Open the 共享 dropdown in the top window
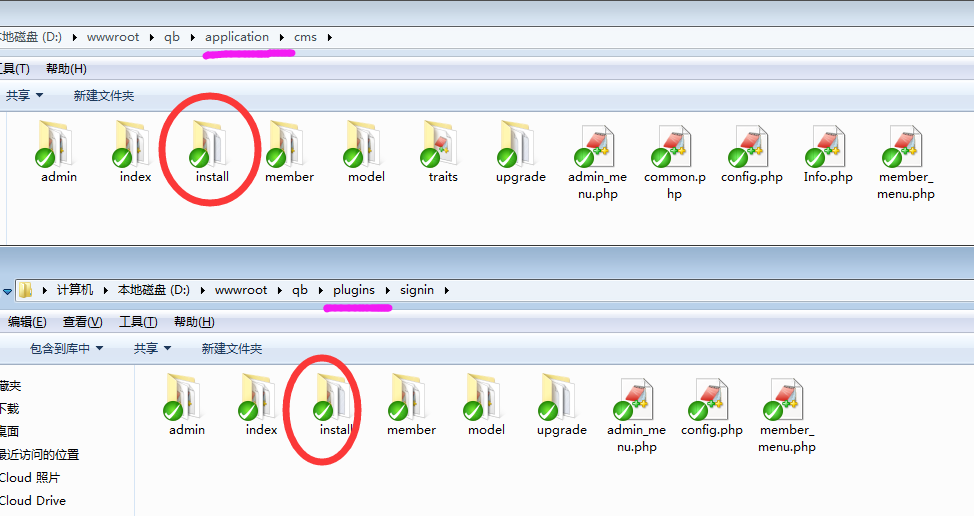The image size is (974, 516). pyautogui.click(x=24, y=96)
